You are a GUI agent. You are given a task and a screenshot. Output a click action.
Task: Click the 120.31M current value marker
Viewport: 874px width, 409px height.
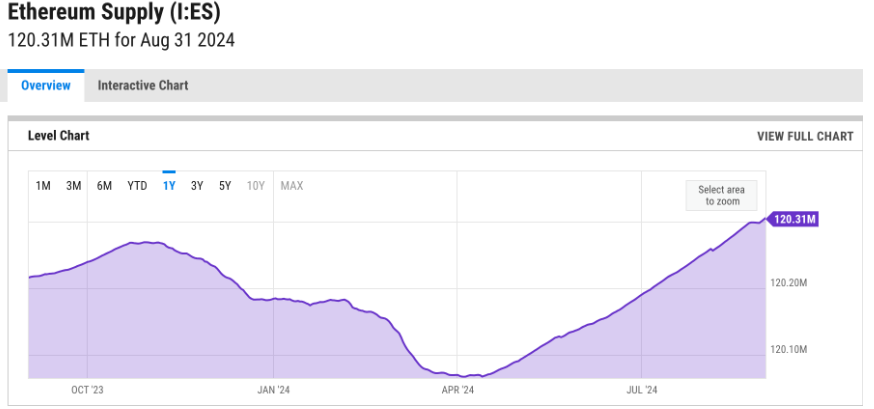pos(792,220)
